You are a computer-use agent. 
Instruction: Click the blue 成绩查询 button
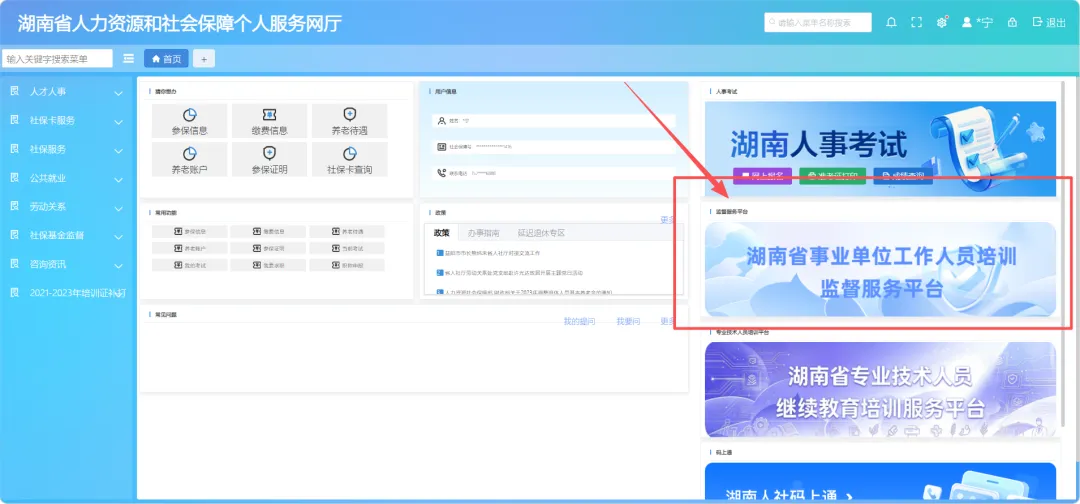[903, 176]
